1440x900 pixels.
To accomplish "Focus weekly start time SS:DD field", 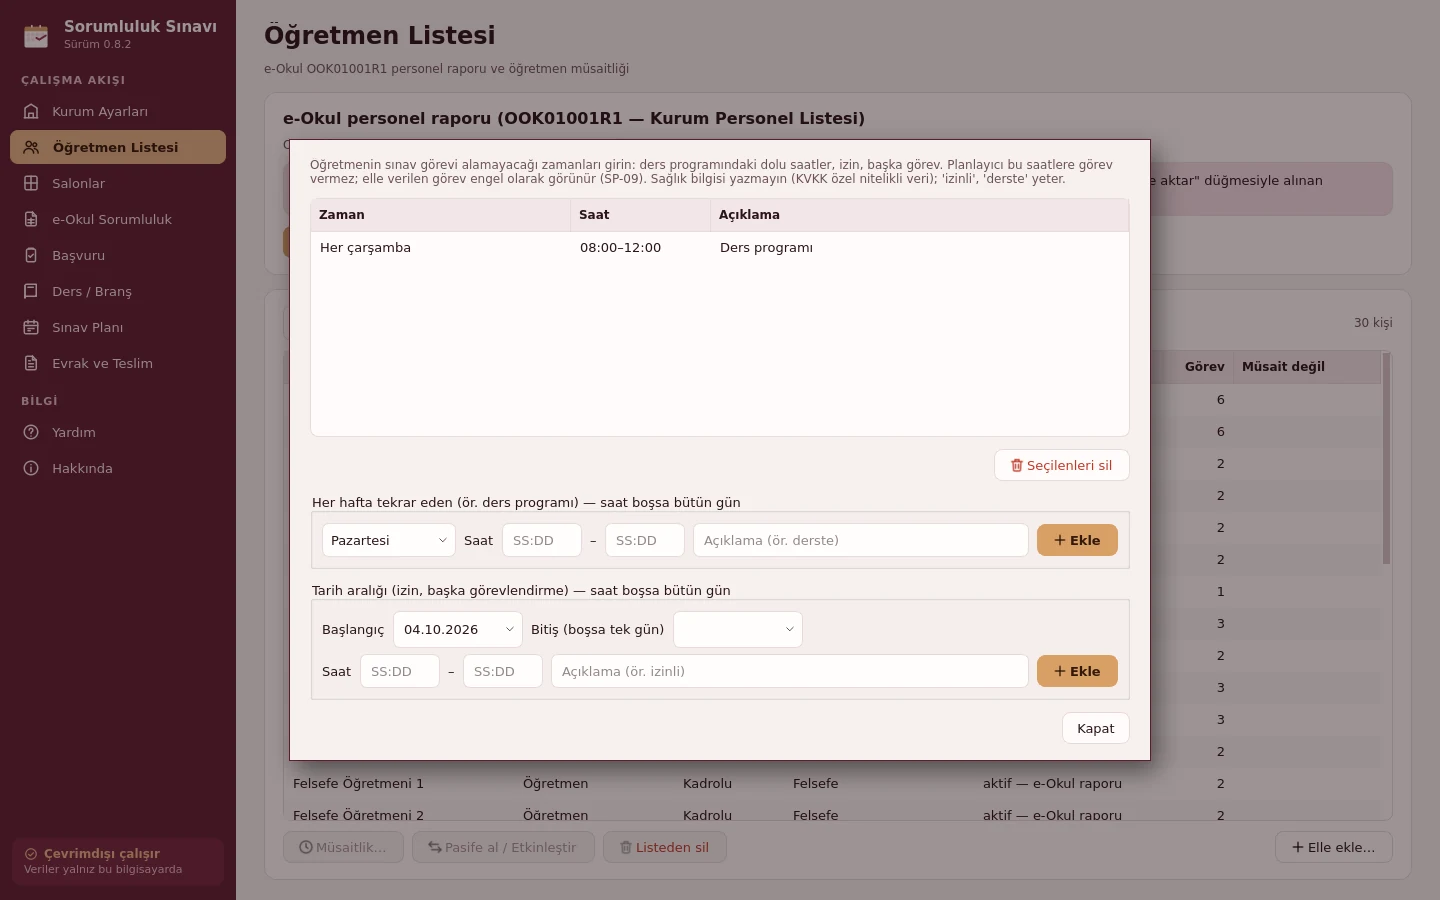I will click(x=542, y=540).
